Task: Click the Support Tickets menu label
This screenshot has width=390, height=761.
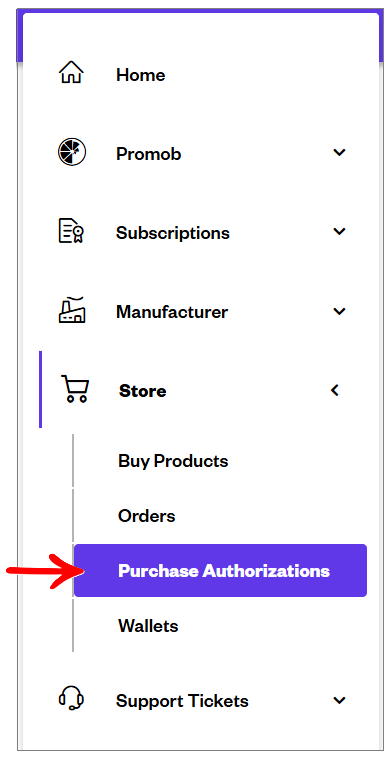Action: [x=182, y=701]
